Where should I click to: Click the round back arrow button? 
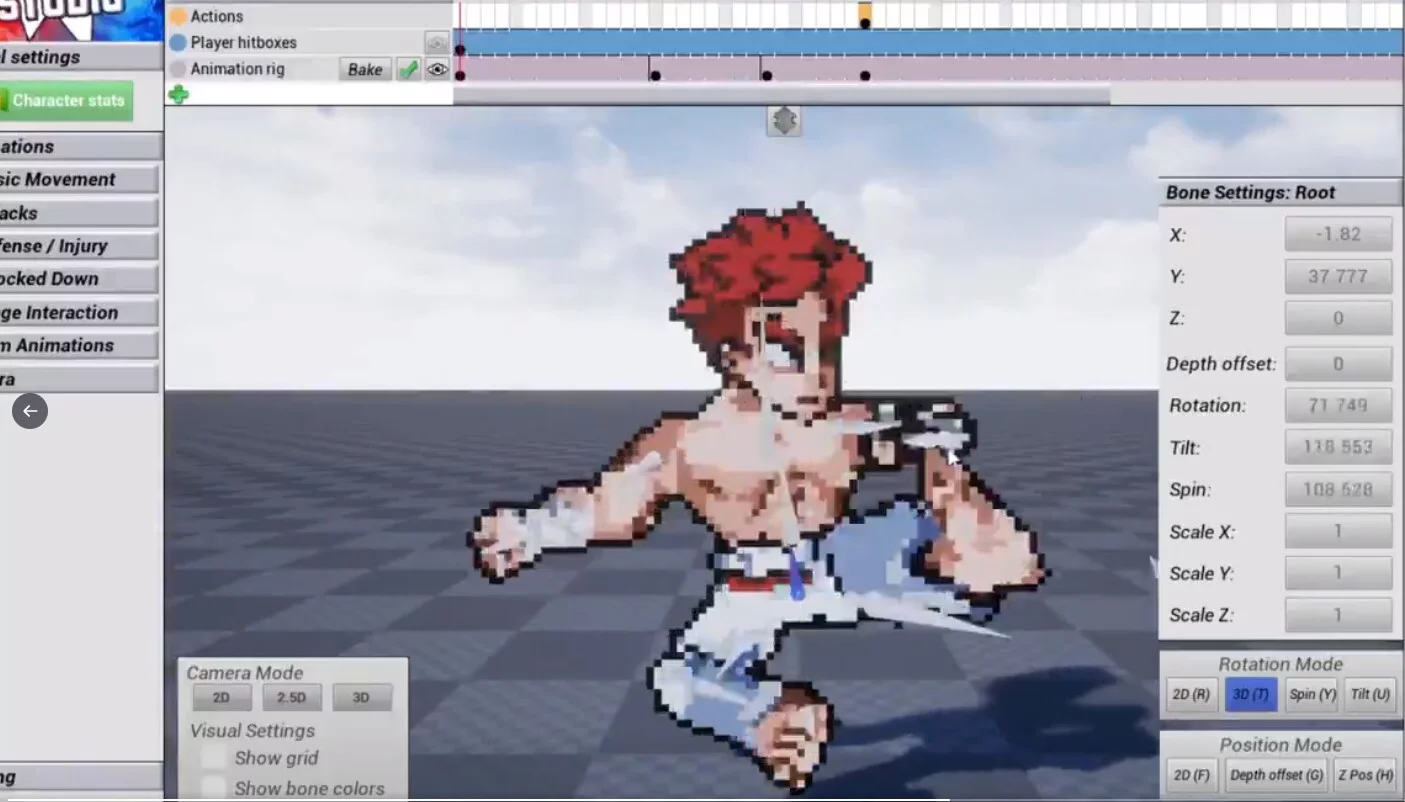click(x=30, y=411)
